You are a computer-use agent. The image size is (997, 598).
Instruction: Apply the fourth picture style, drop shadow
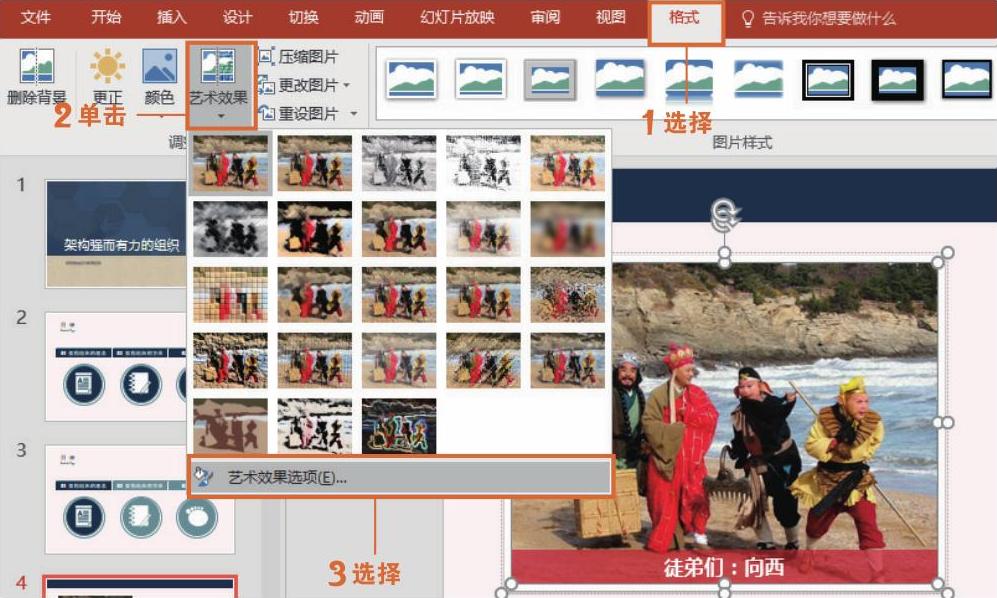click(620, 79)
